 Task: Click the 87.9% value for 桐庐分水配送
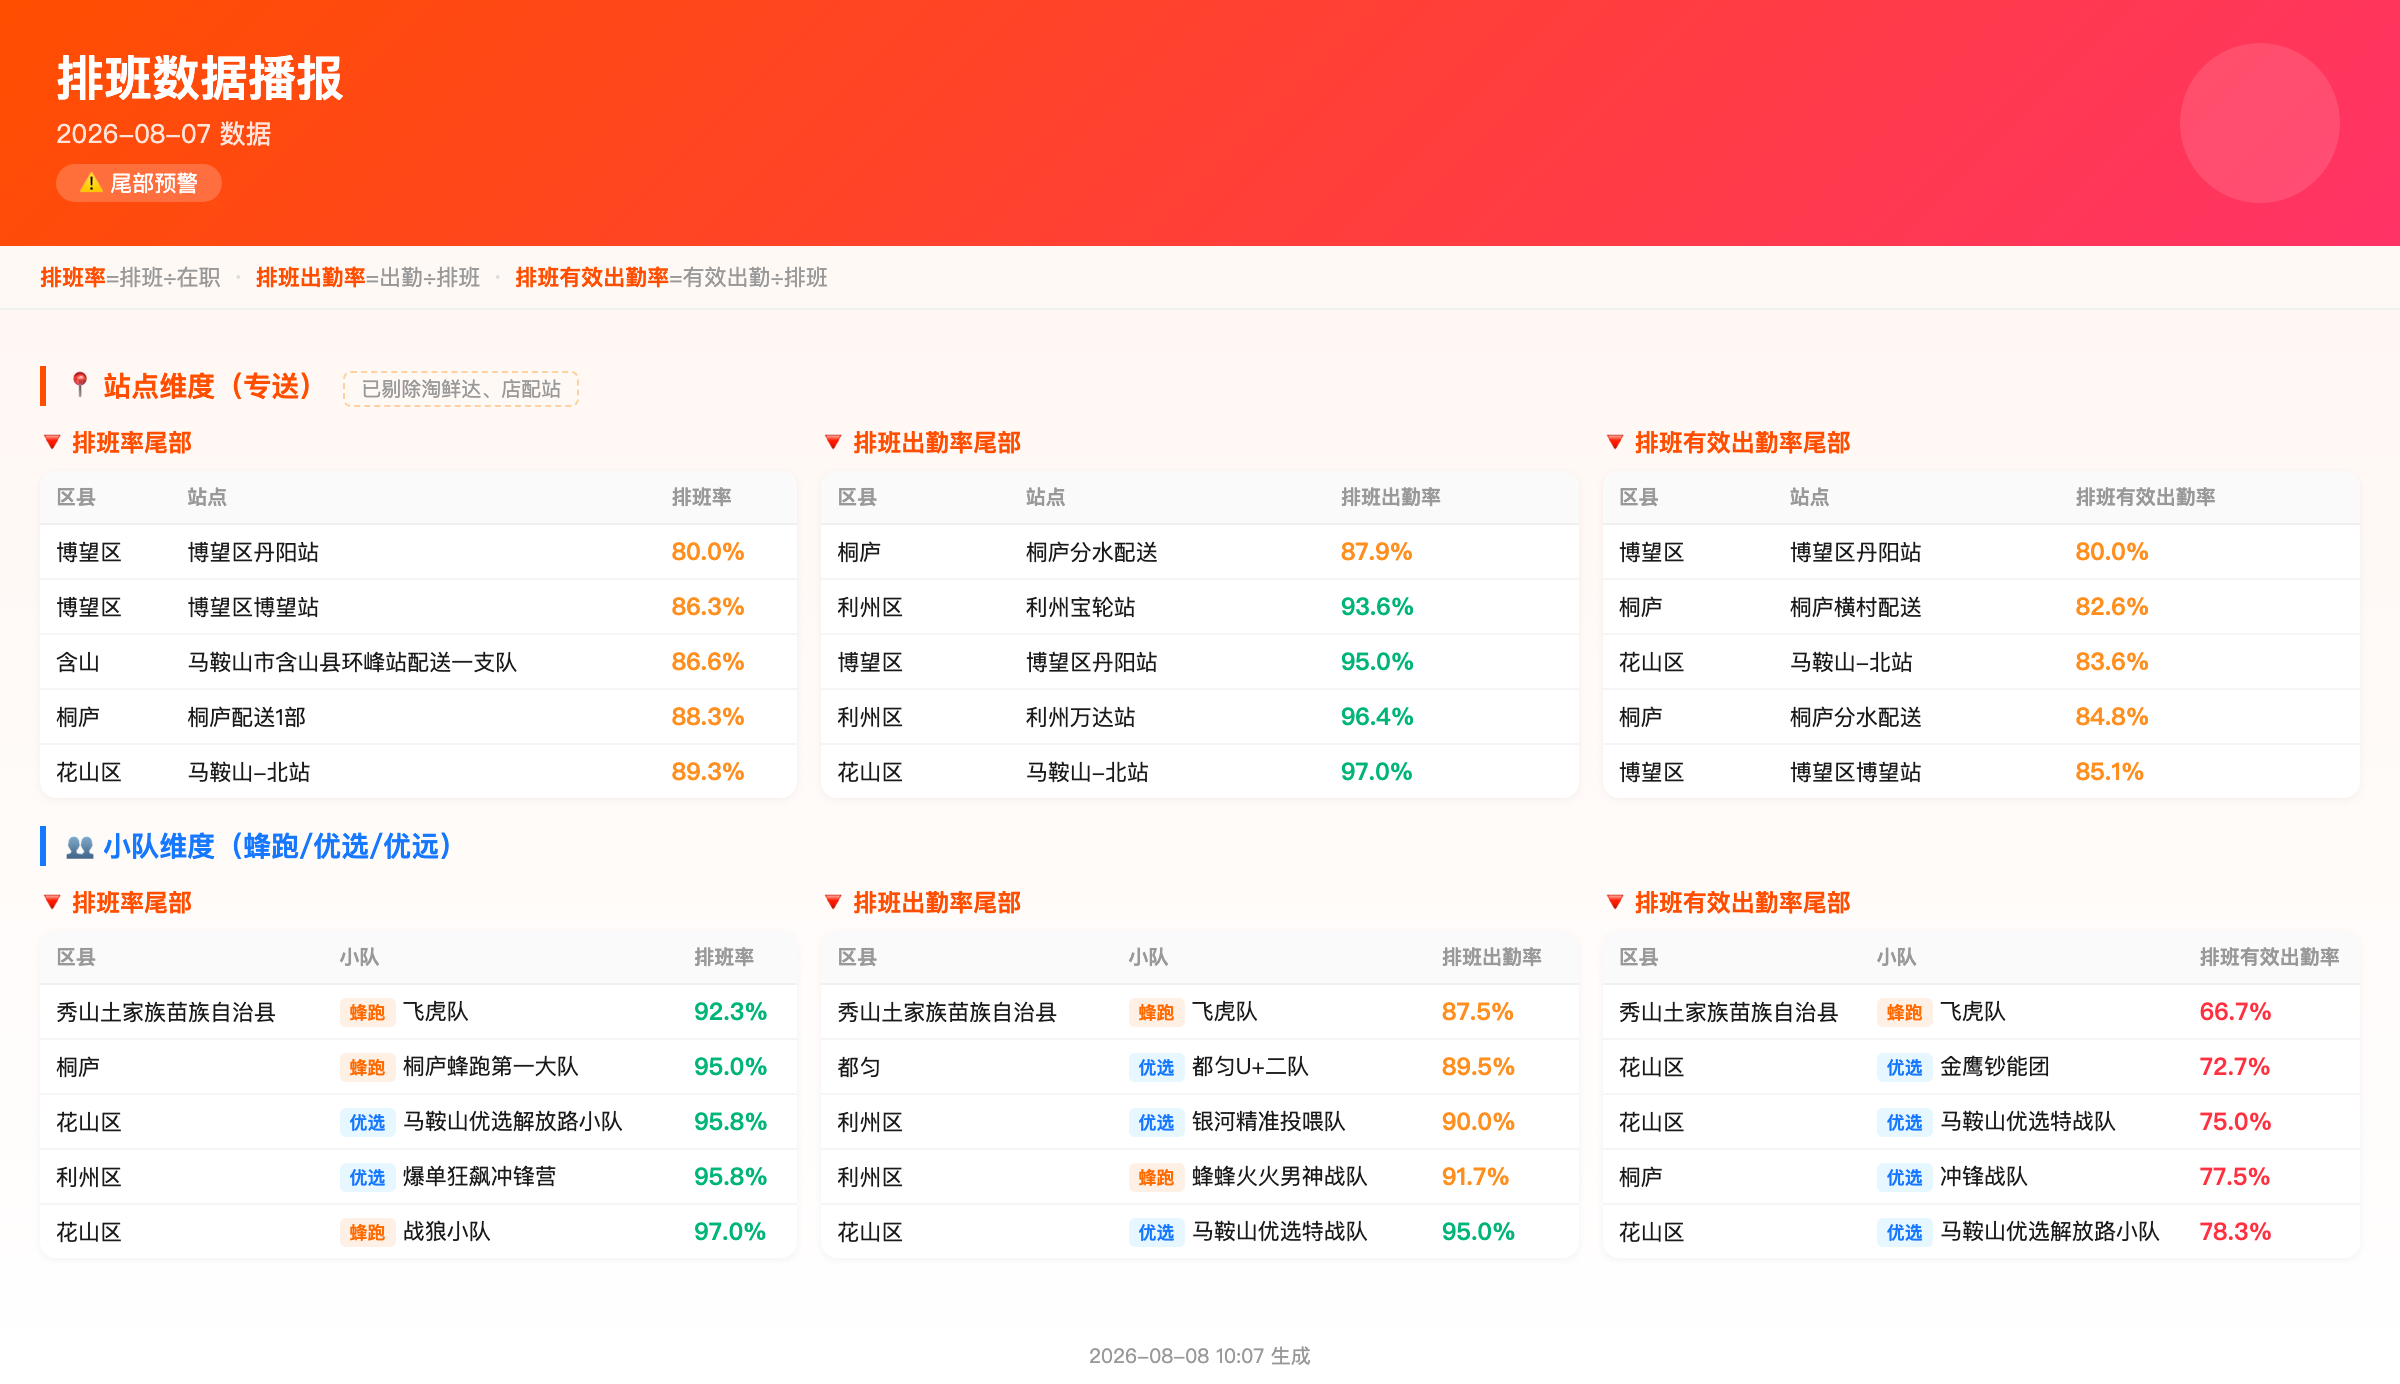point(1376,552)
